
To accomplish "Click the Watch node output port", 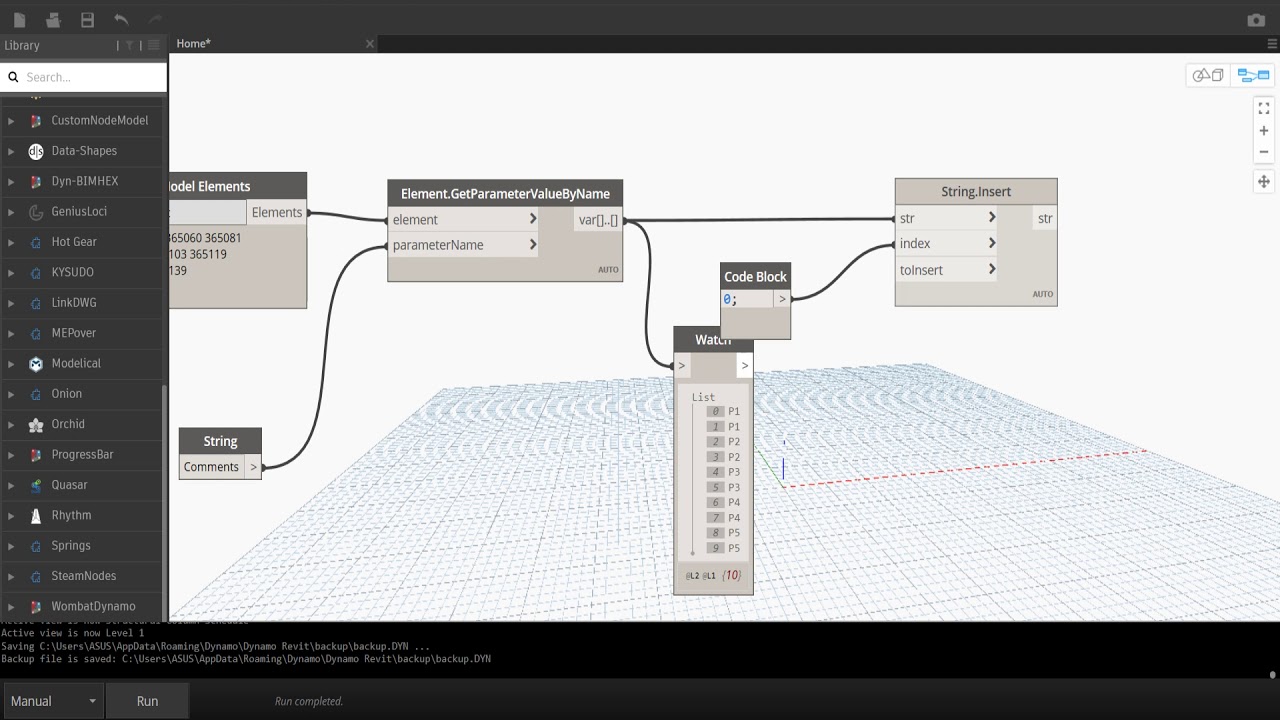I will pos(744,366).
